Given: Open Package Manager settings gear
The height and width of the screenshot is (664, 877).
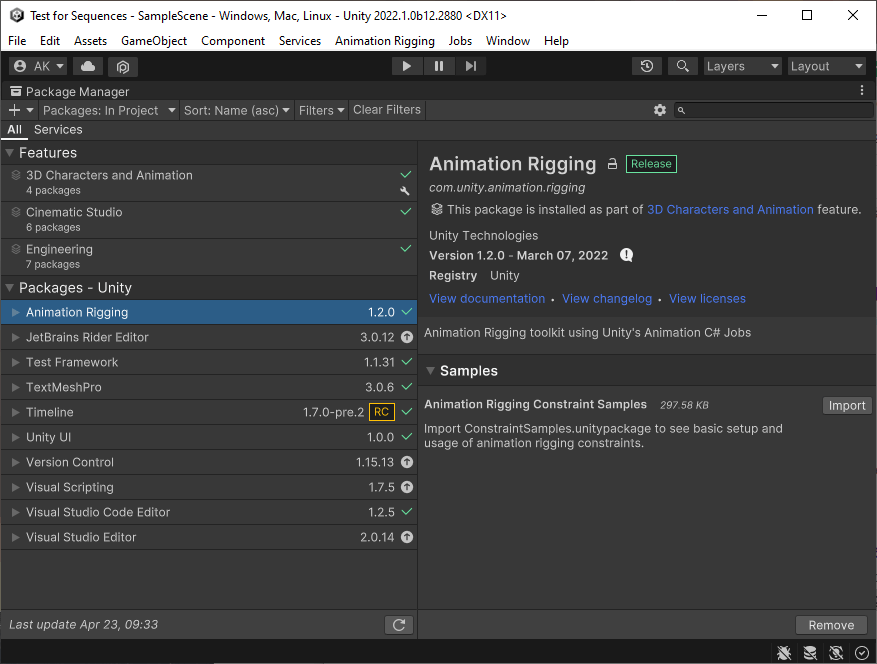Looking at the screenshot, I should 659,110.
